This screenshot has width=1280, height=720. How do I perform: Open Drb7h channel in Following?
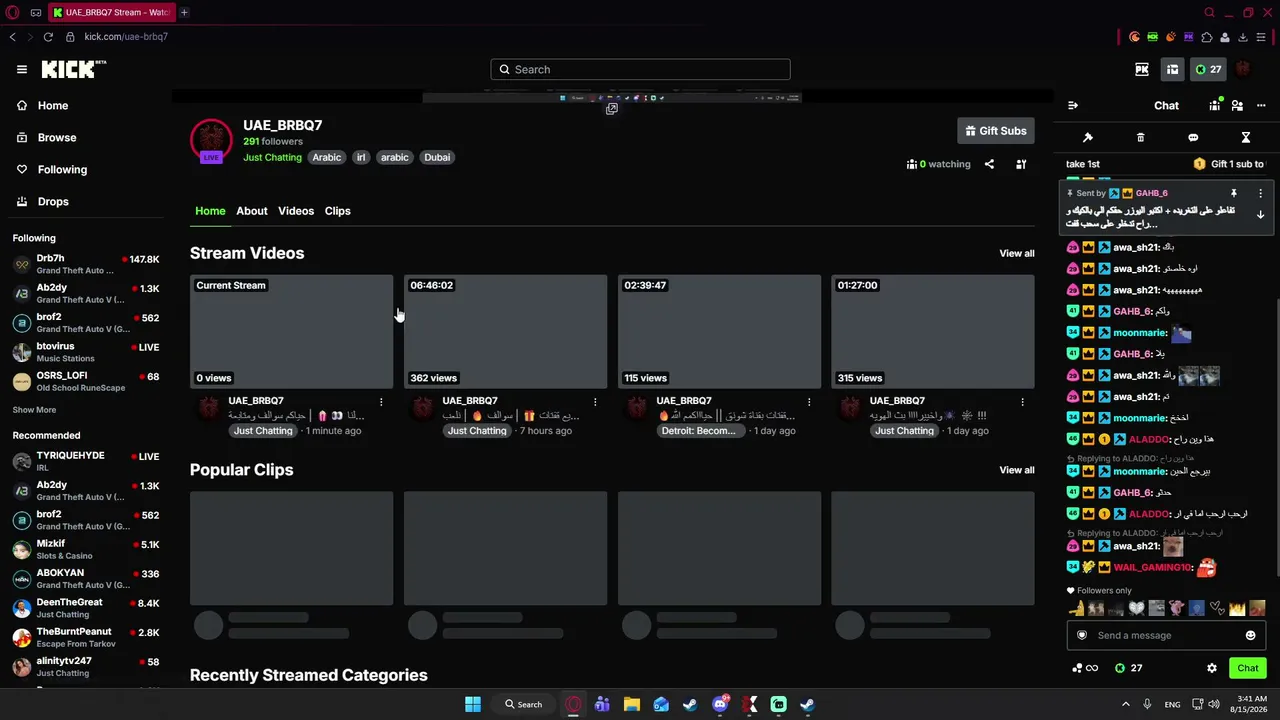[85, 264]
